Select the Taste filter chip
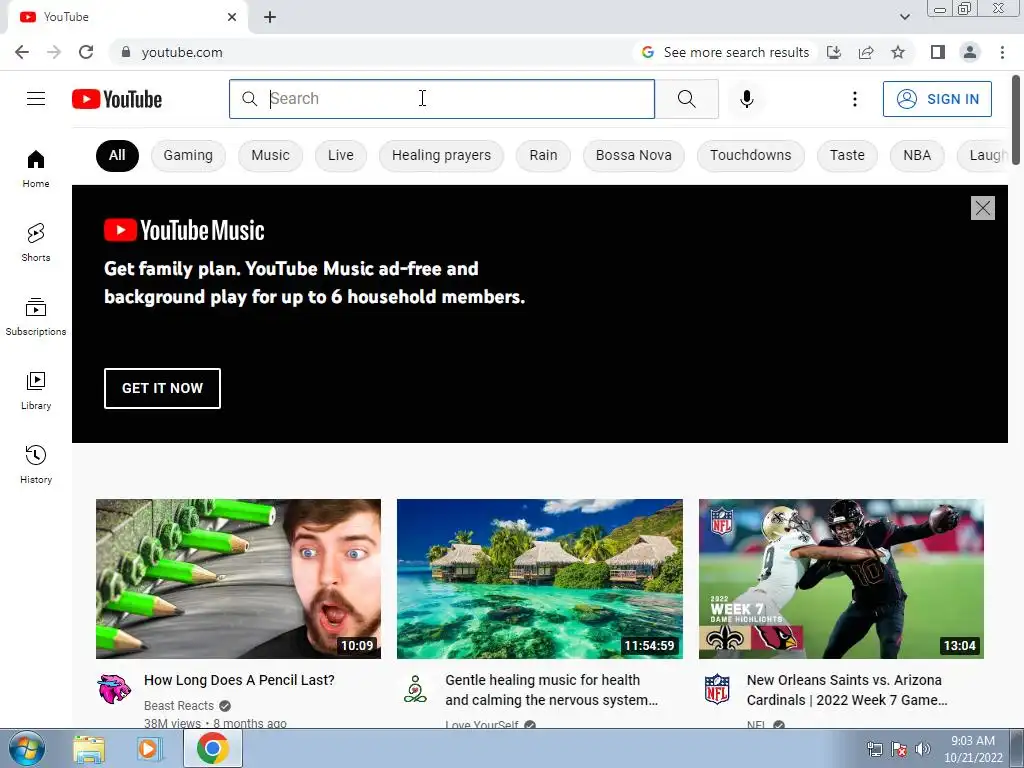The width and height of the screenshot is (1024, 768). (847, 155)
